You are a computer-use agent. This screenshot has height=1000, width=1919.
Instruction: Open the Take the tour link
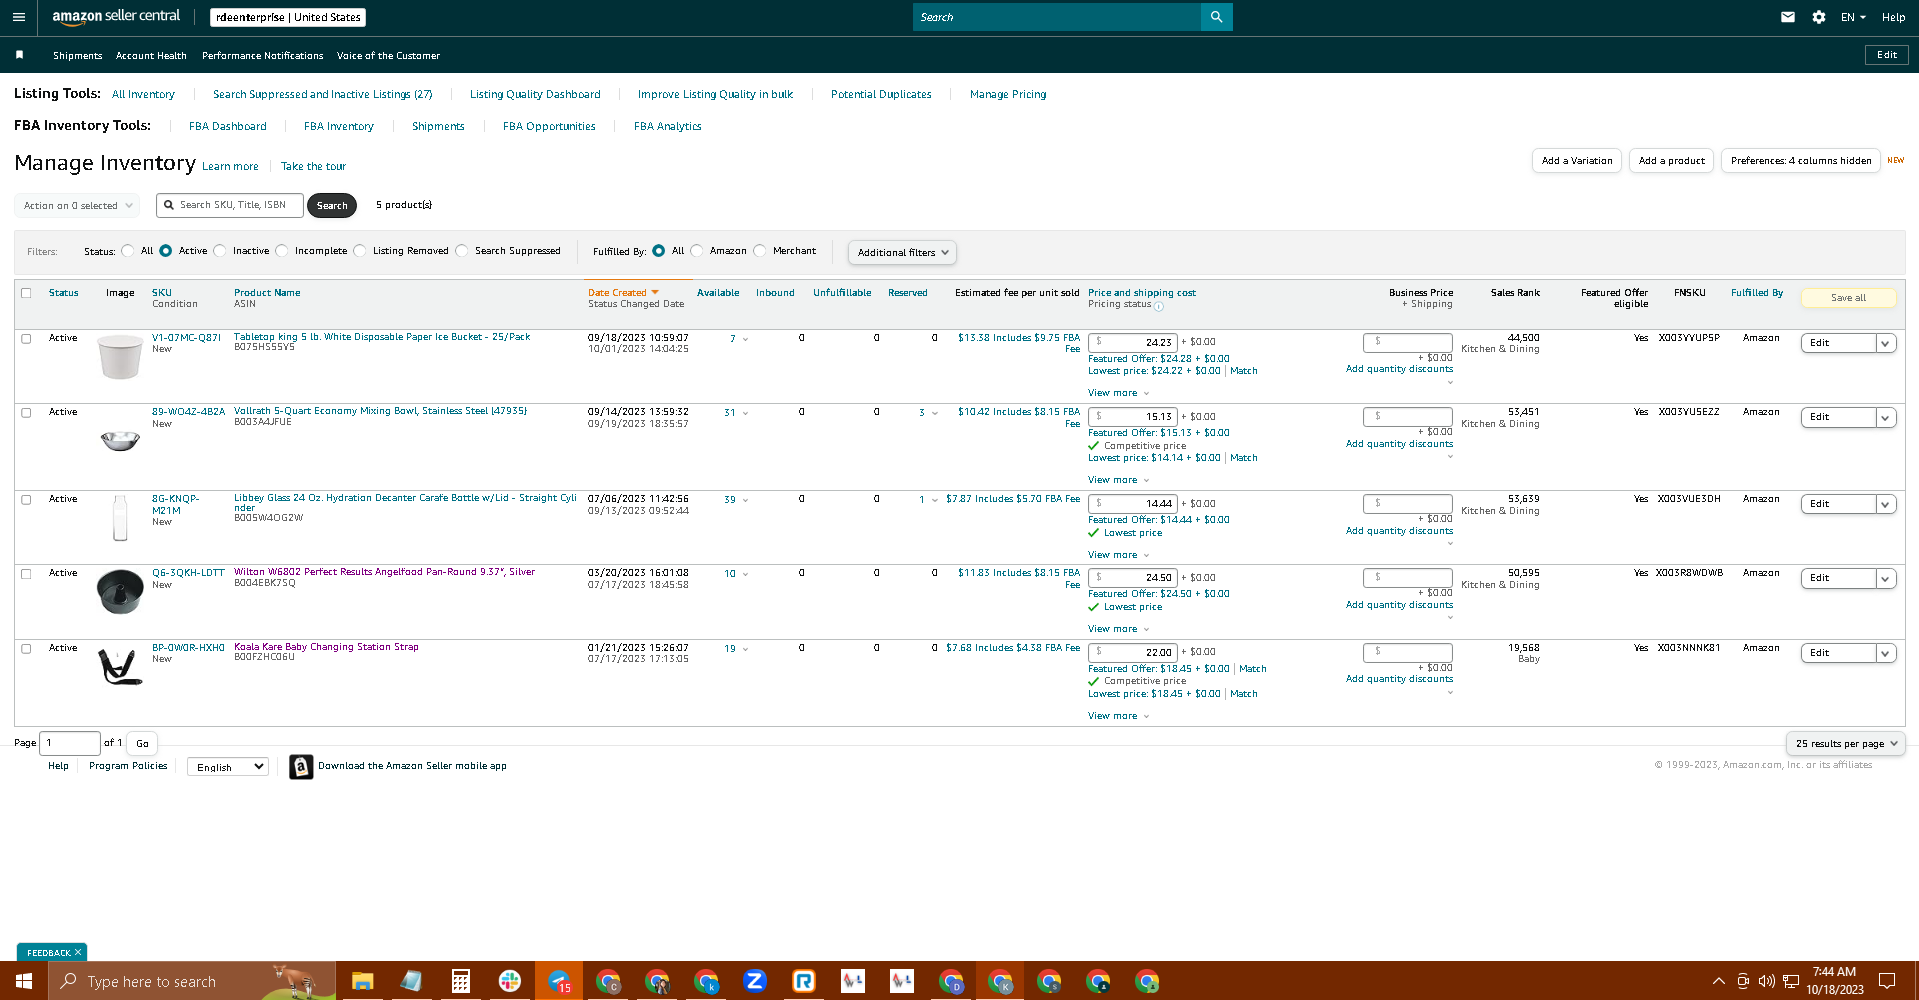tap(313, 166)
